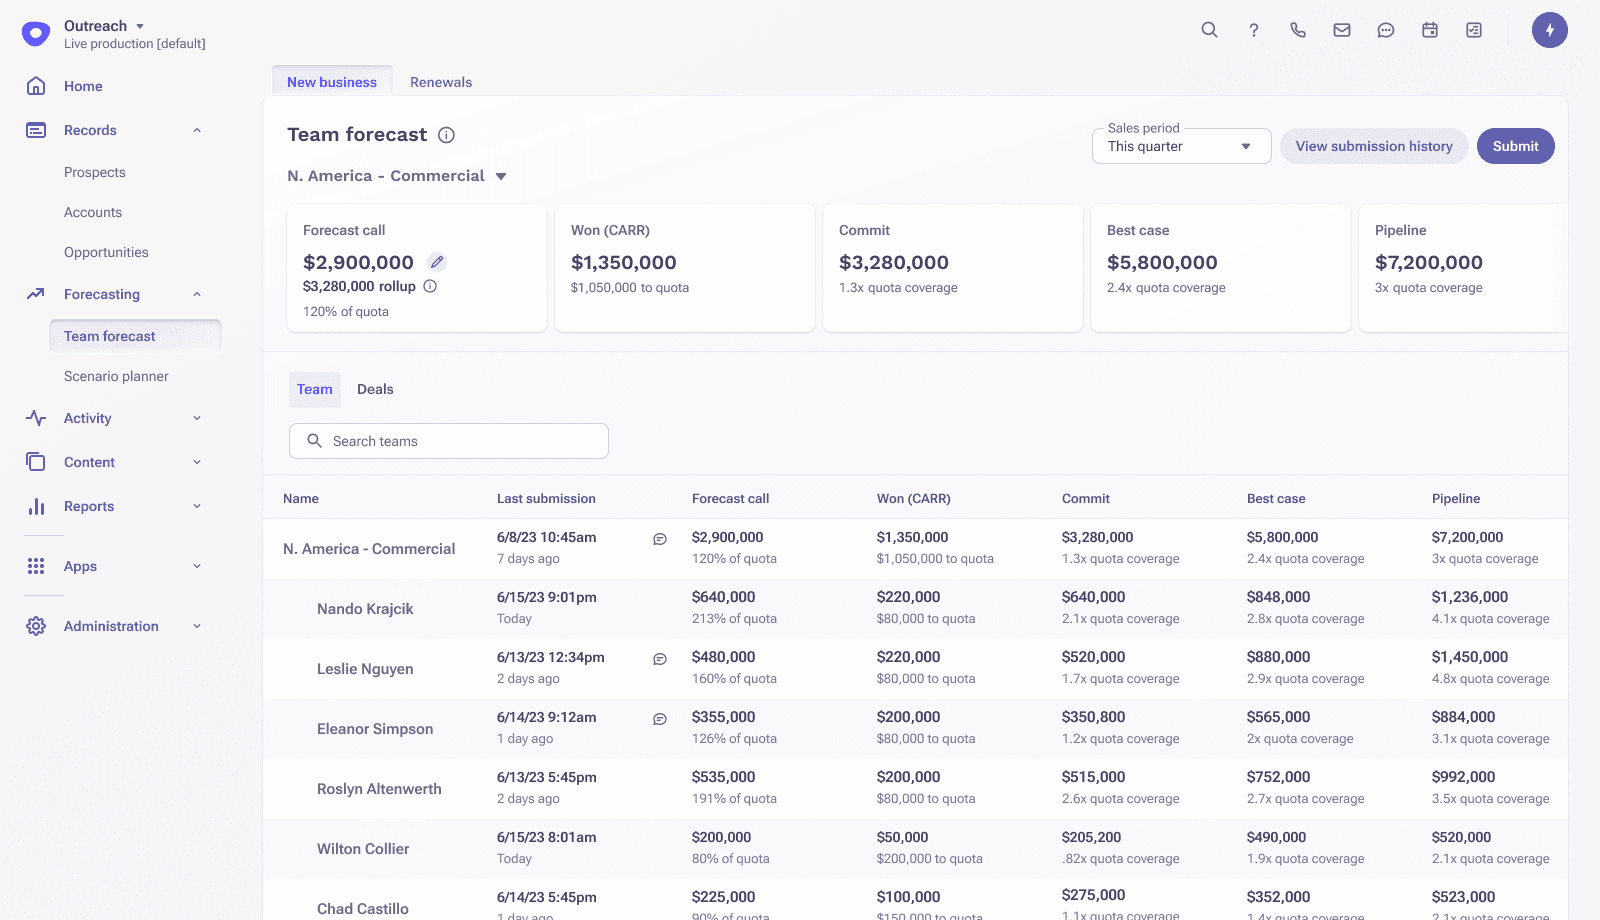Switch to the Deals tab
Screen dimensions: 1600x920
[x=375, y=389]
